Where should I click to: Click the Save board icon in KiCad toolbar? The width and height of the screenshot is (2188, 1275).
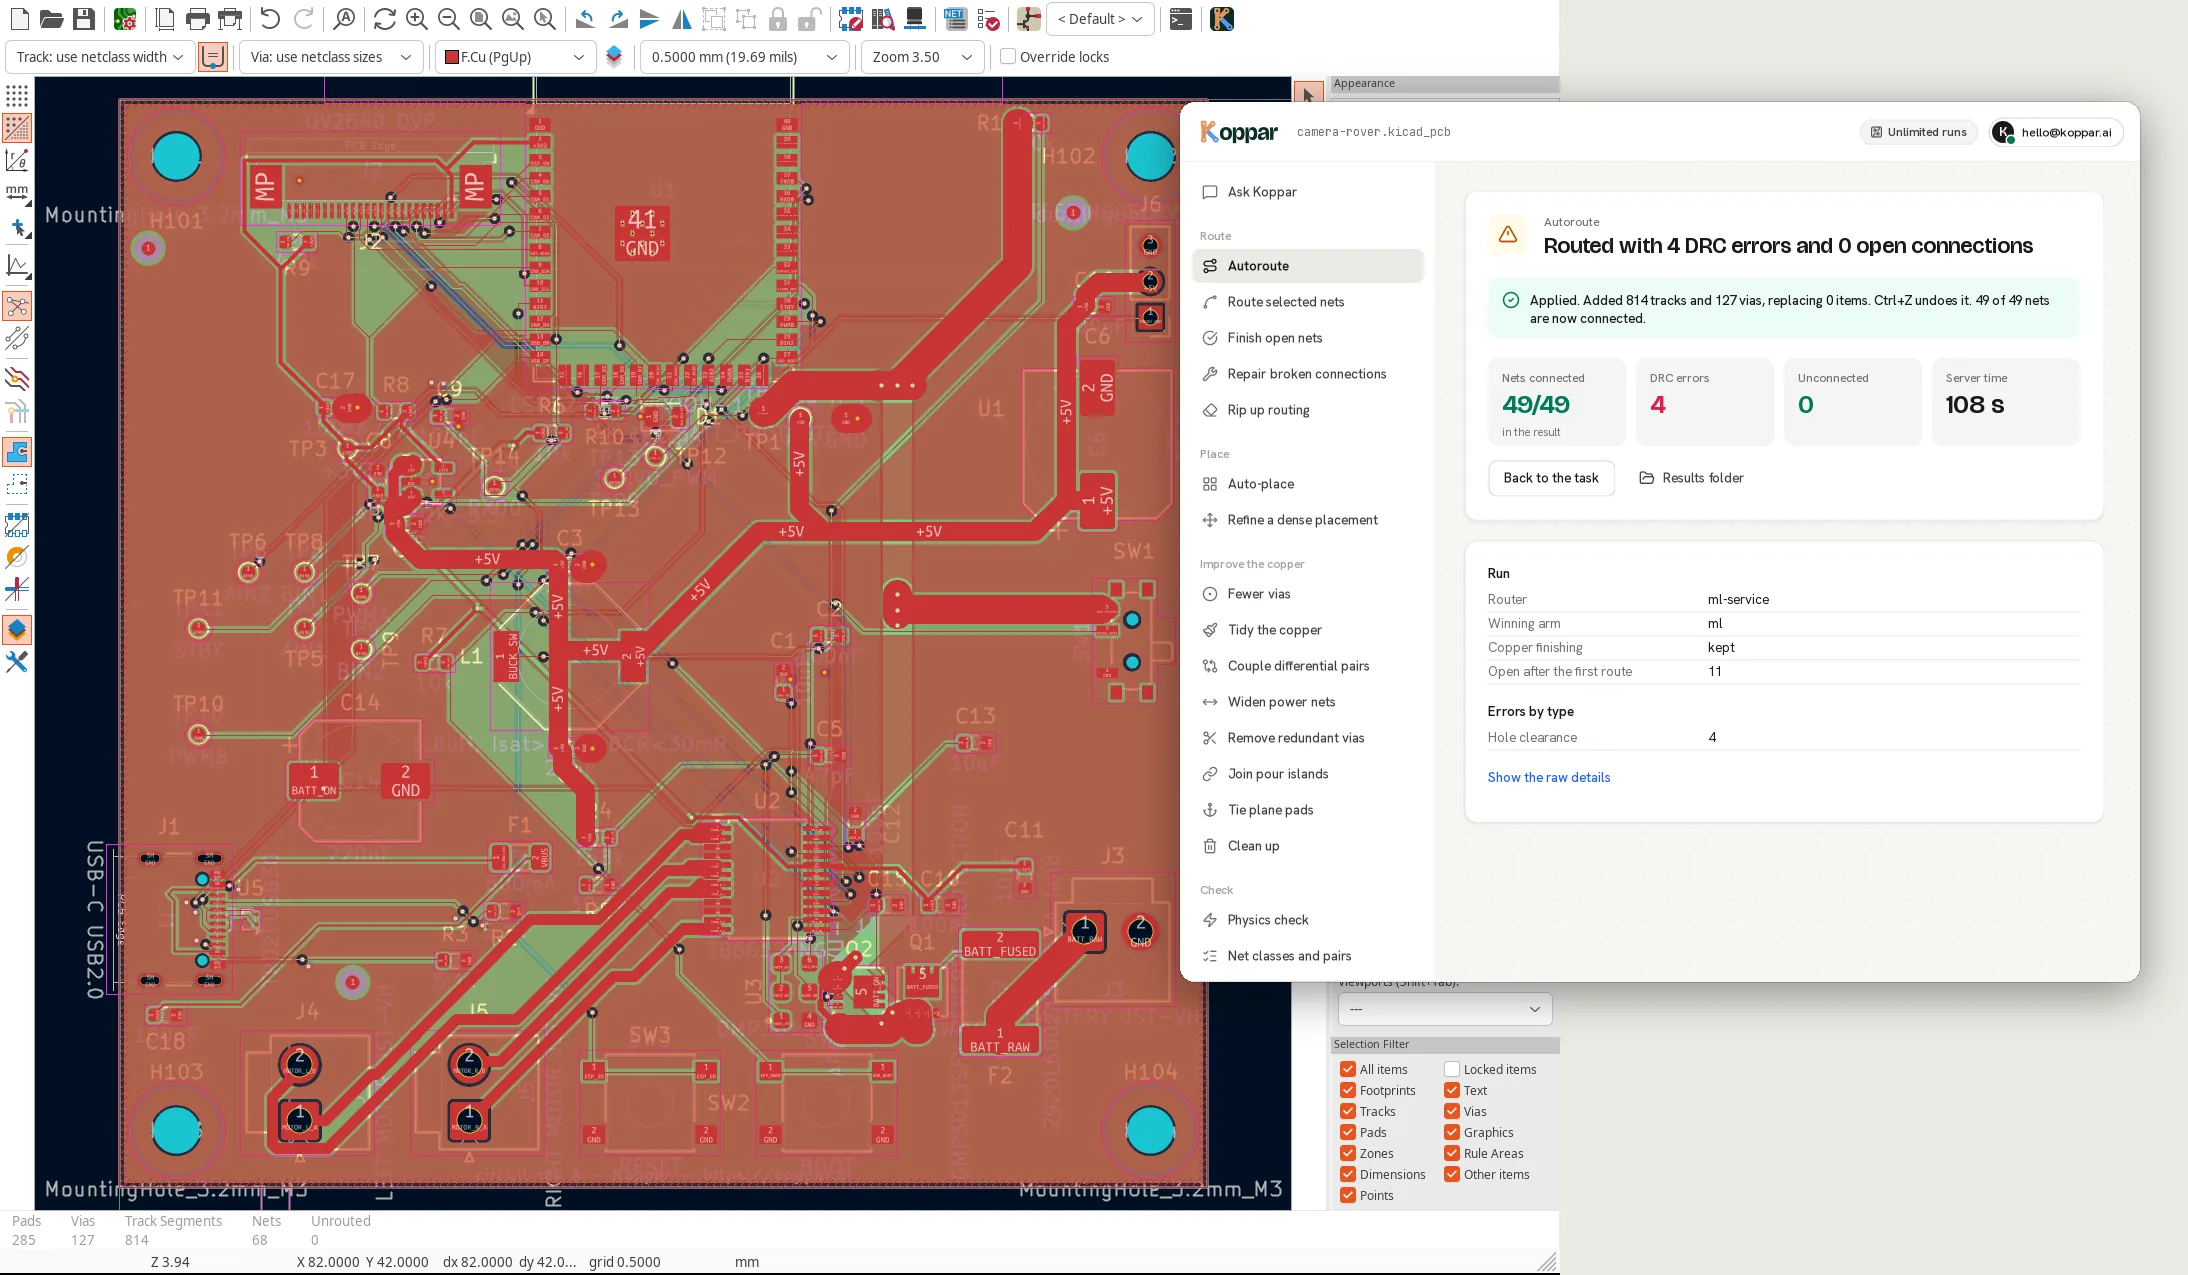click(84, 19)
